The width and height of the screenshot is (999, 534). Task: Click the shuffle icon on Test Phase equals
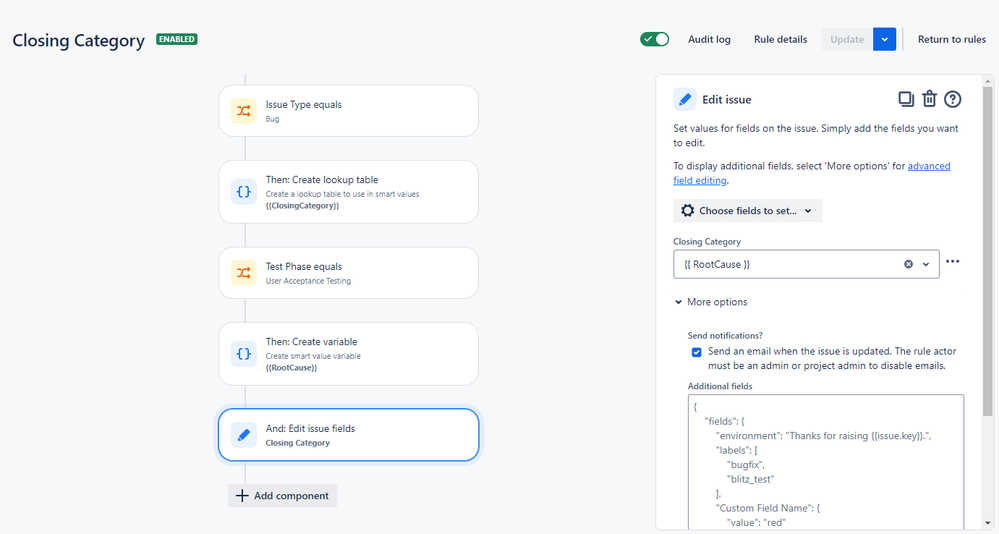click(x=243, y=273)
